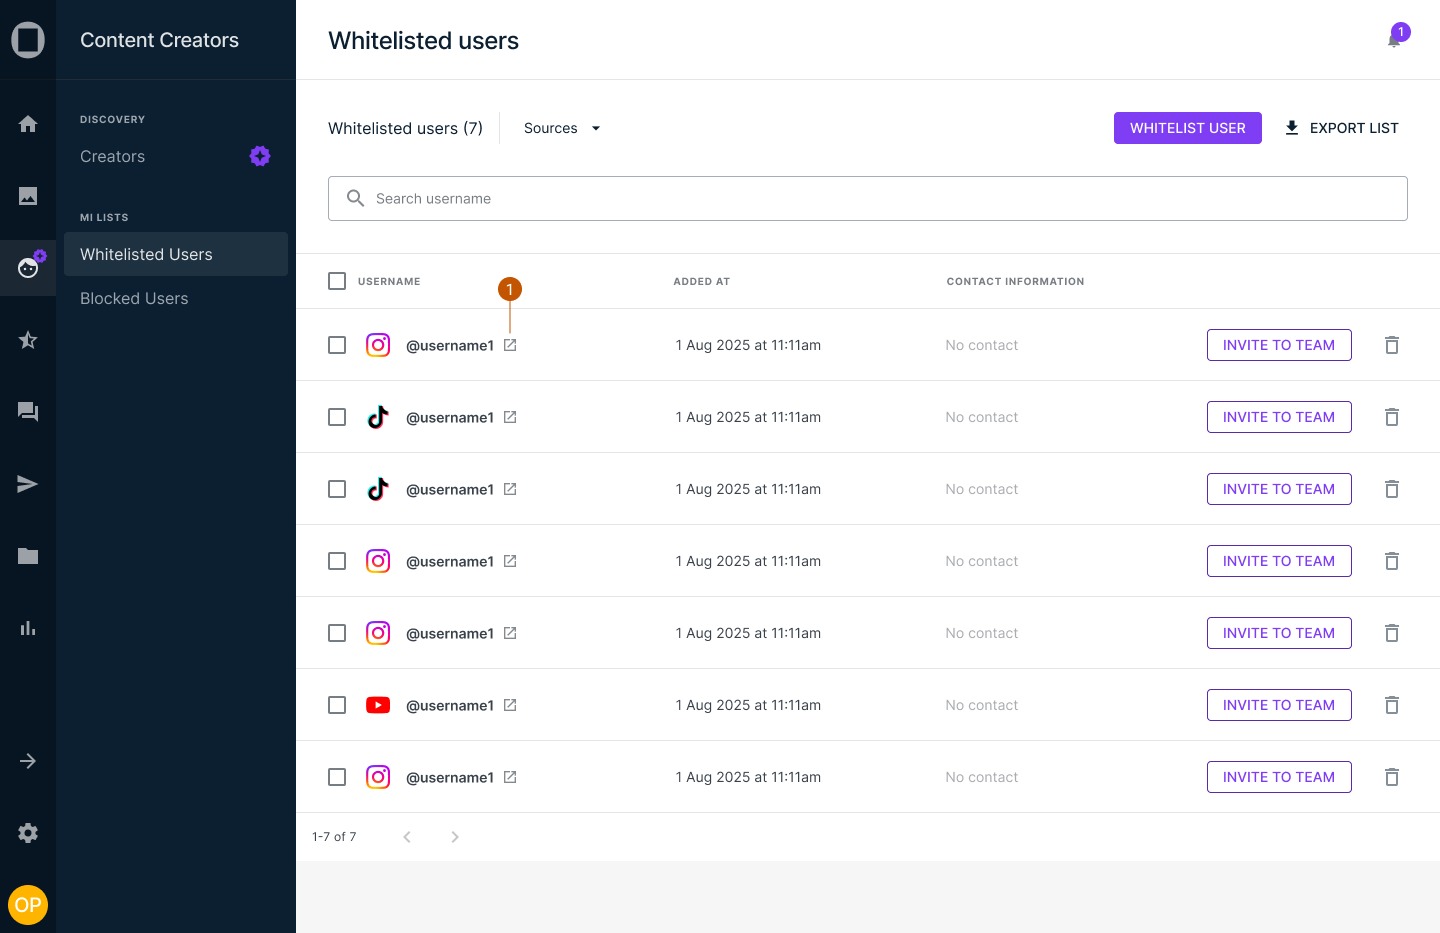Open the Blocked Users list
The image size is (1440, 933).
click(134, 298)
